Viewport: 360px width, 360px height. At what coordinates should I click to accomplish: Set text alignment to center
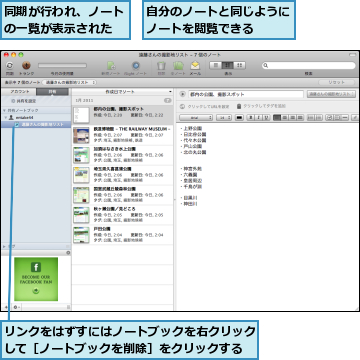pyautogui.click(x=284, y=117)
